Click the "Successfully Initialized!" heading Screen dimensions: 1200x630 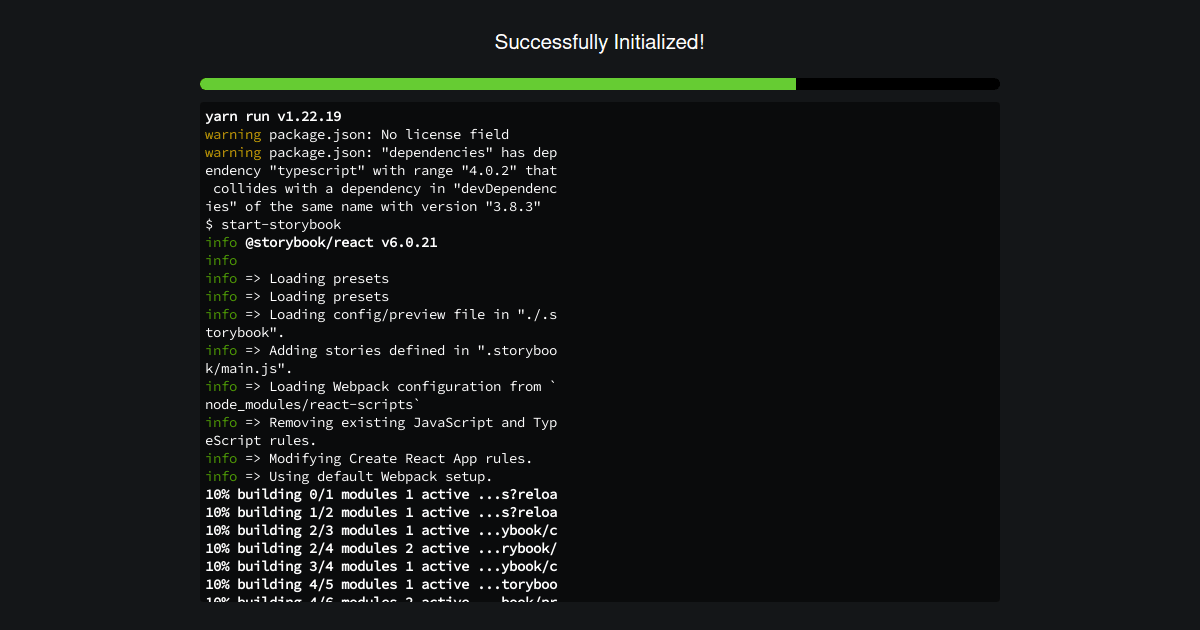pyautogui.click(x=599, y=42)
